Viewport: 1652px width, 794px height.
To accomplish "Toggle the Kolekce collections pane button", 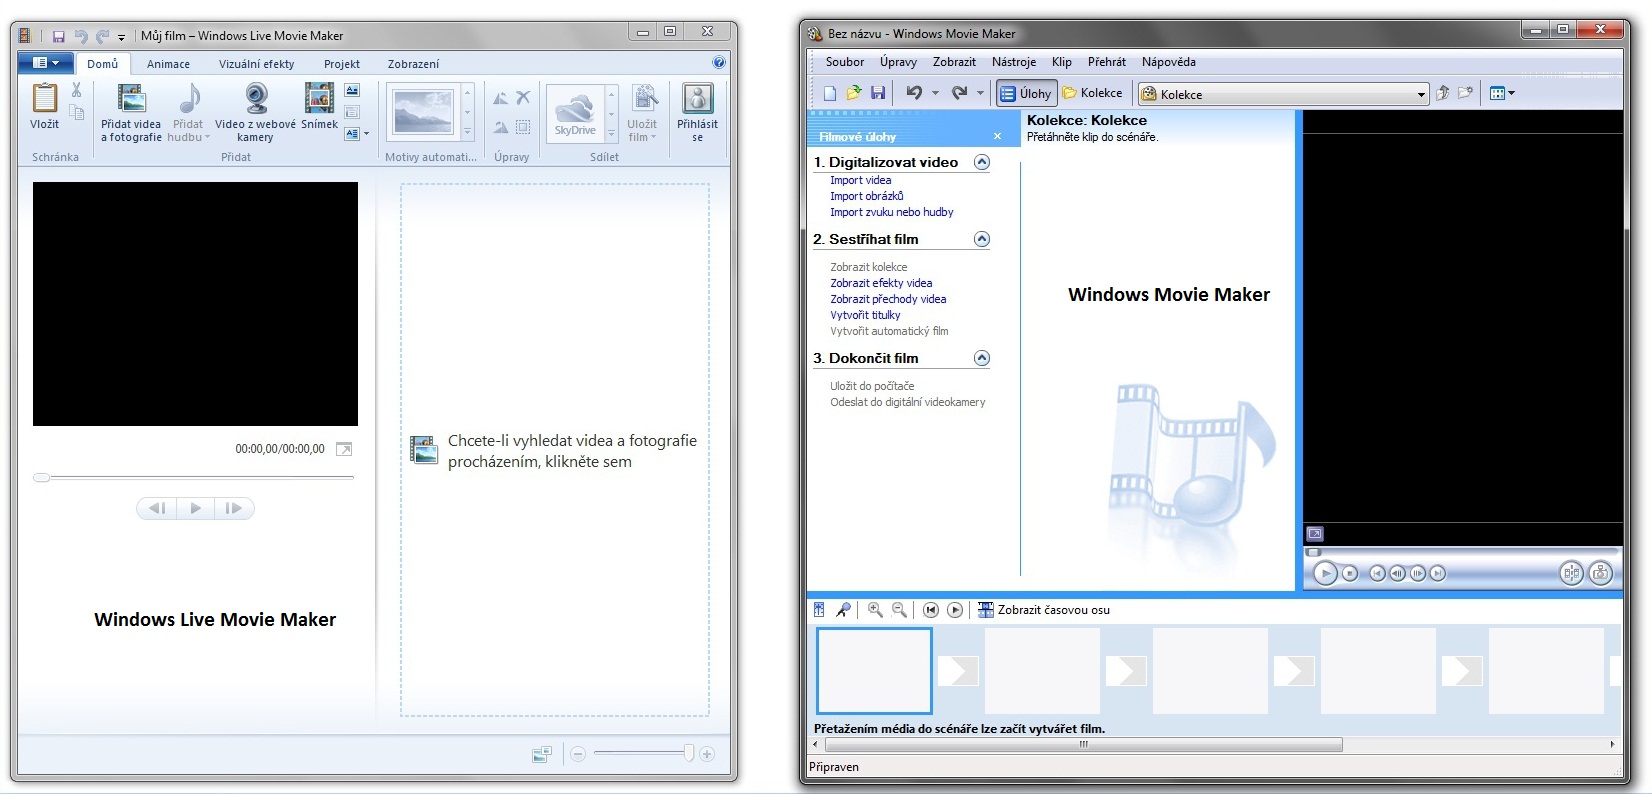I will point(1093,93).
